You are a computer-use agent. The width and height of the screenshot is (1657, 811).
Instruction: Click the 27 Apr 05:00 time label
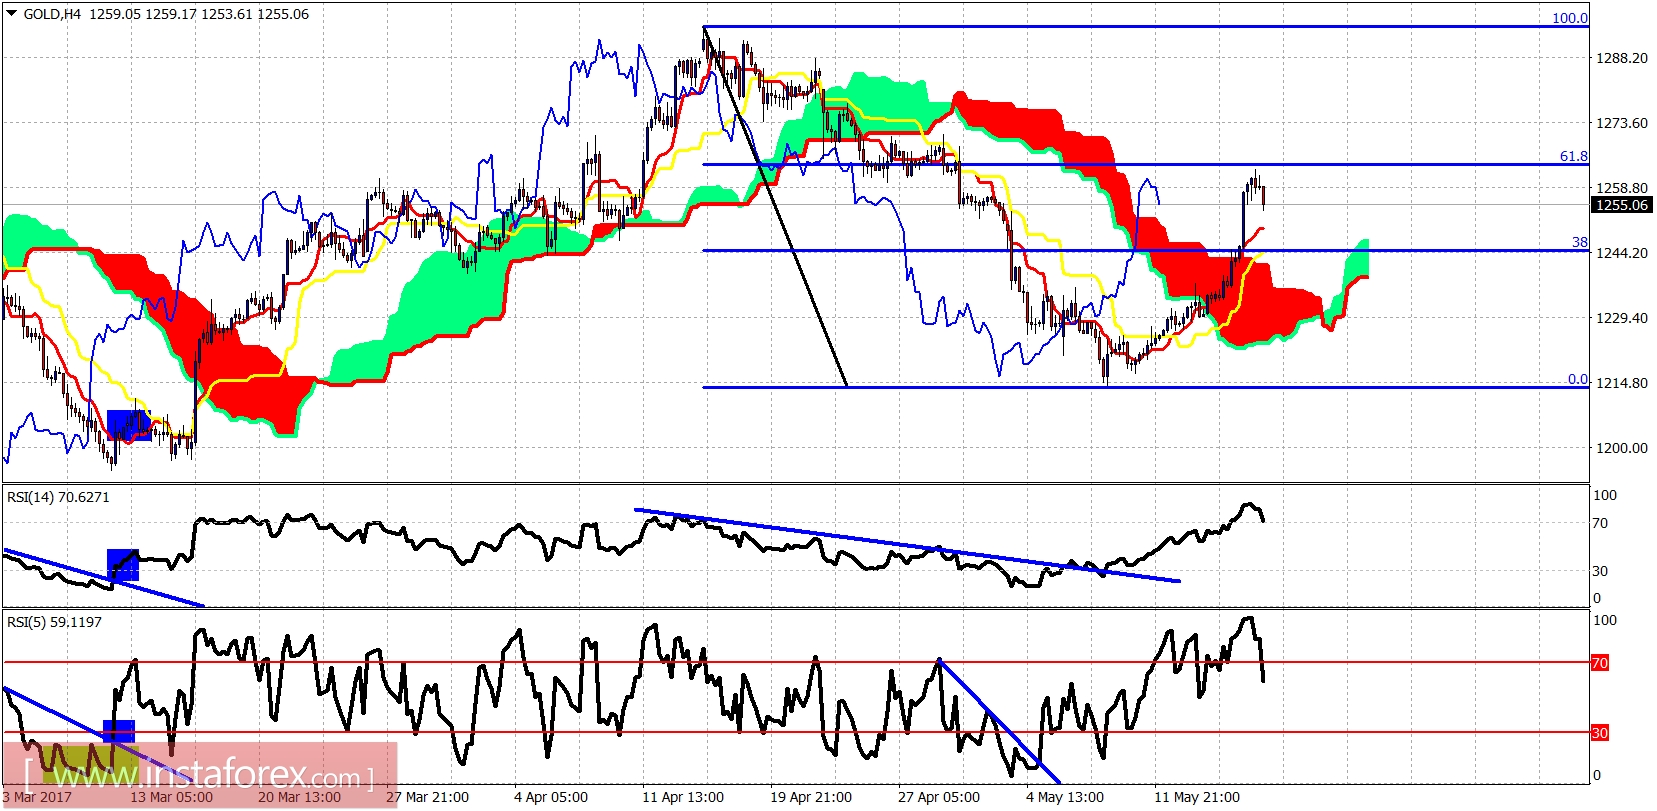tap(939, 797)
